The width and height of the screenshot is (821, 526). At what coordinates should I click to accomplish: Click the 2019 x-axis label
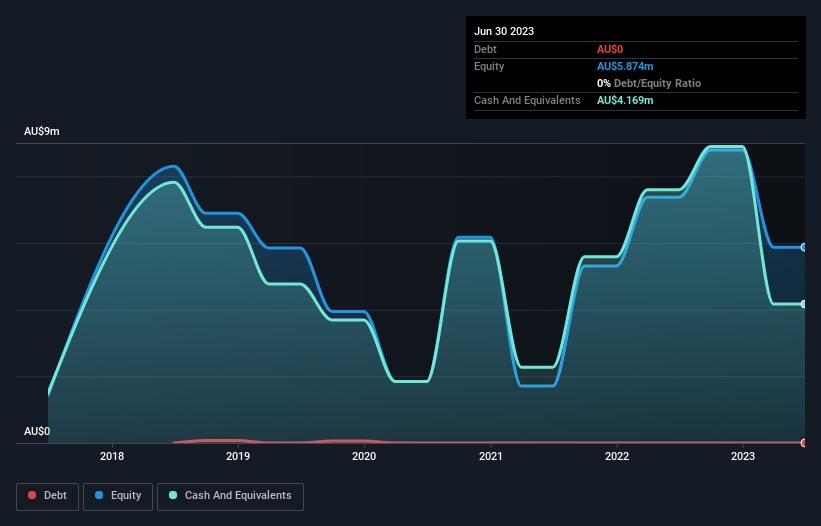click(x=238, y=456)
